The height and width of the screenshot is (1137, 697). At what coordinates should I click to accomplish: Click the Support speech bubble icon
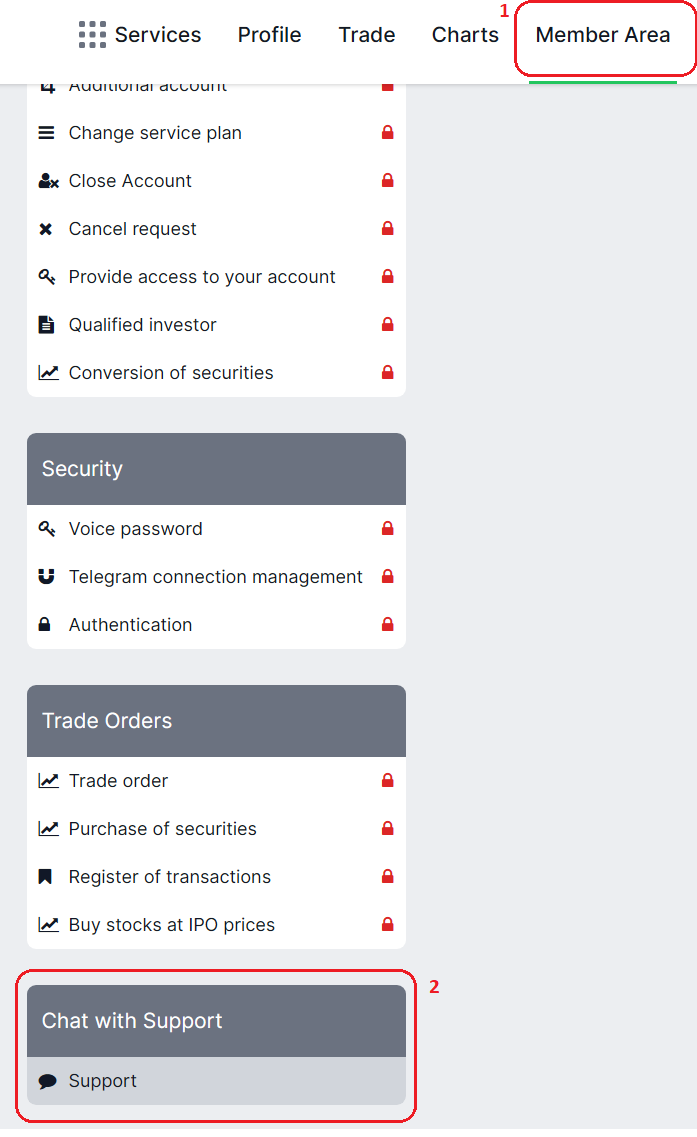click(47, 1081)
